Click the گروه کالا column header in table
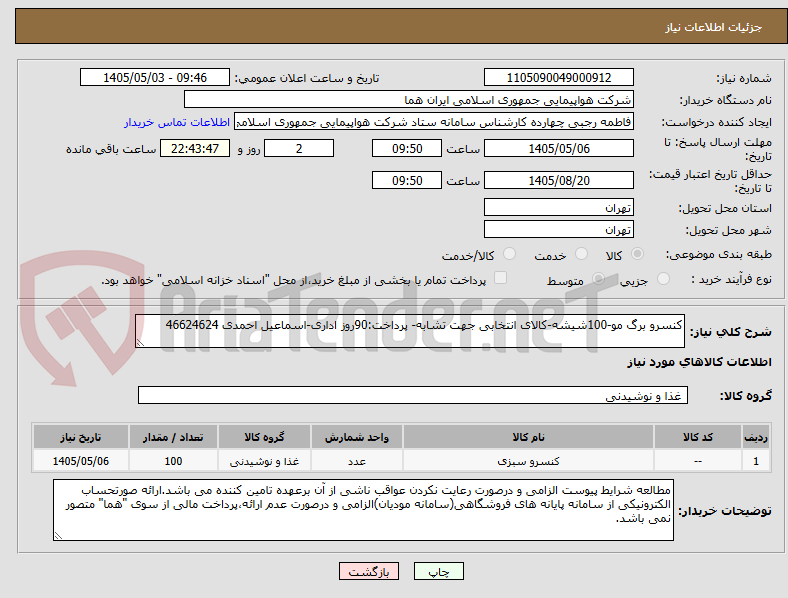788x598 pixels. pos(264,437)
